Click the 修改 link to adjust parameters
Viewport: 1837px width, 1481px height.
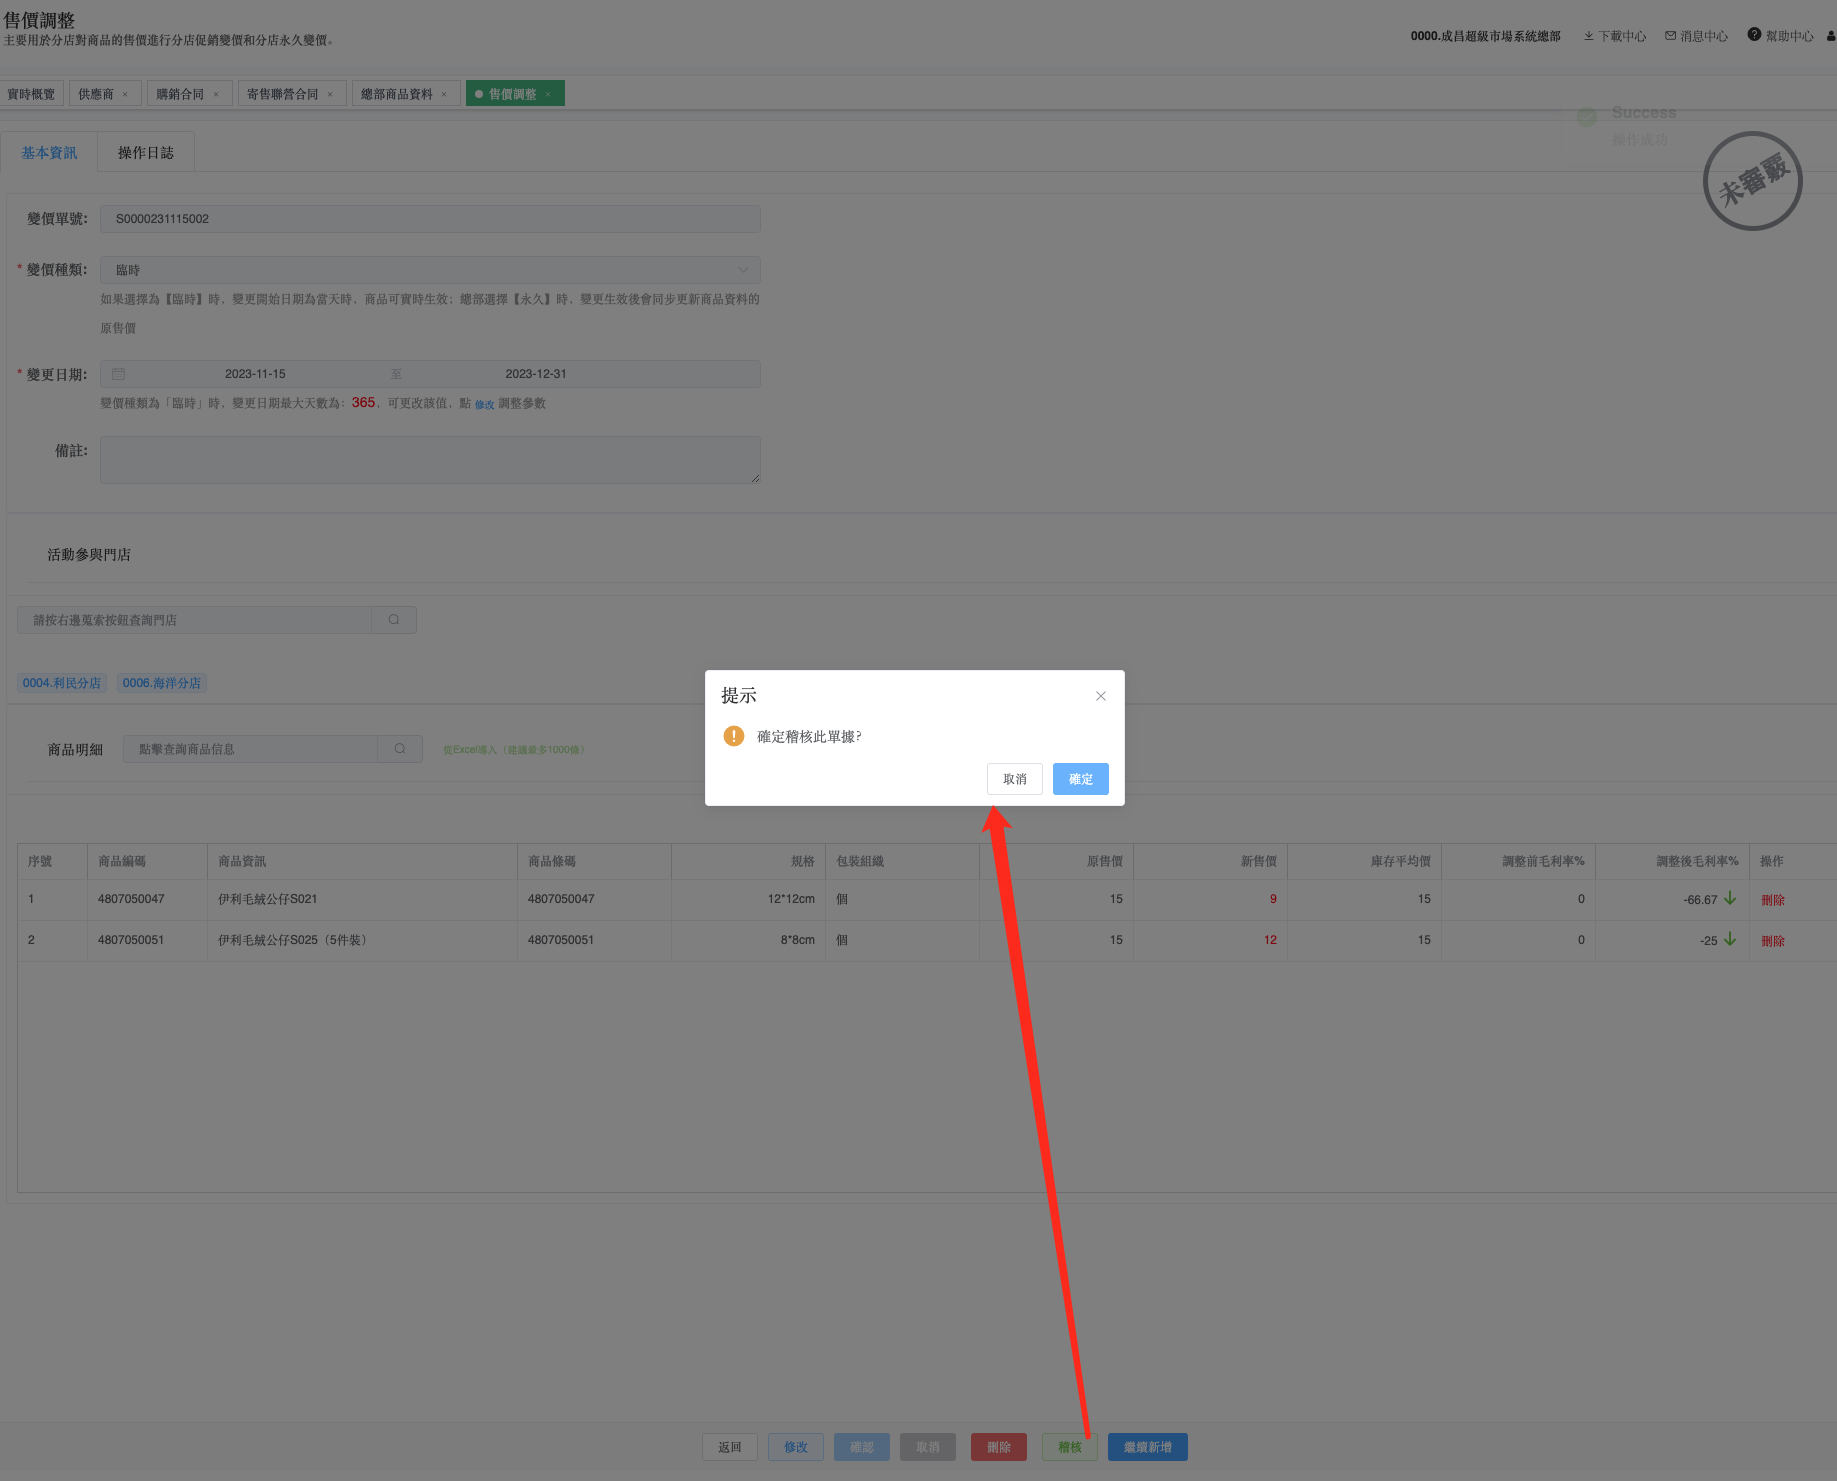pos(484,404)
